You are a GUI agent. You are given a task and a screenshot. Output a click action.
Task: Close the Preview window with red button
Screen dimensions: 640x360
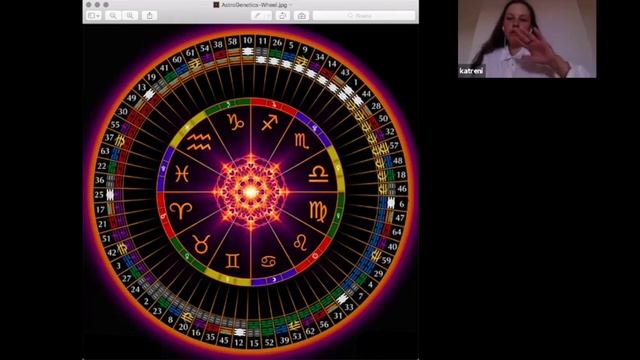point(89,4)
